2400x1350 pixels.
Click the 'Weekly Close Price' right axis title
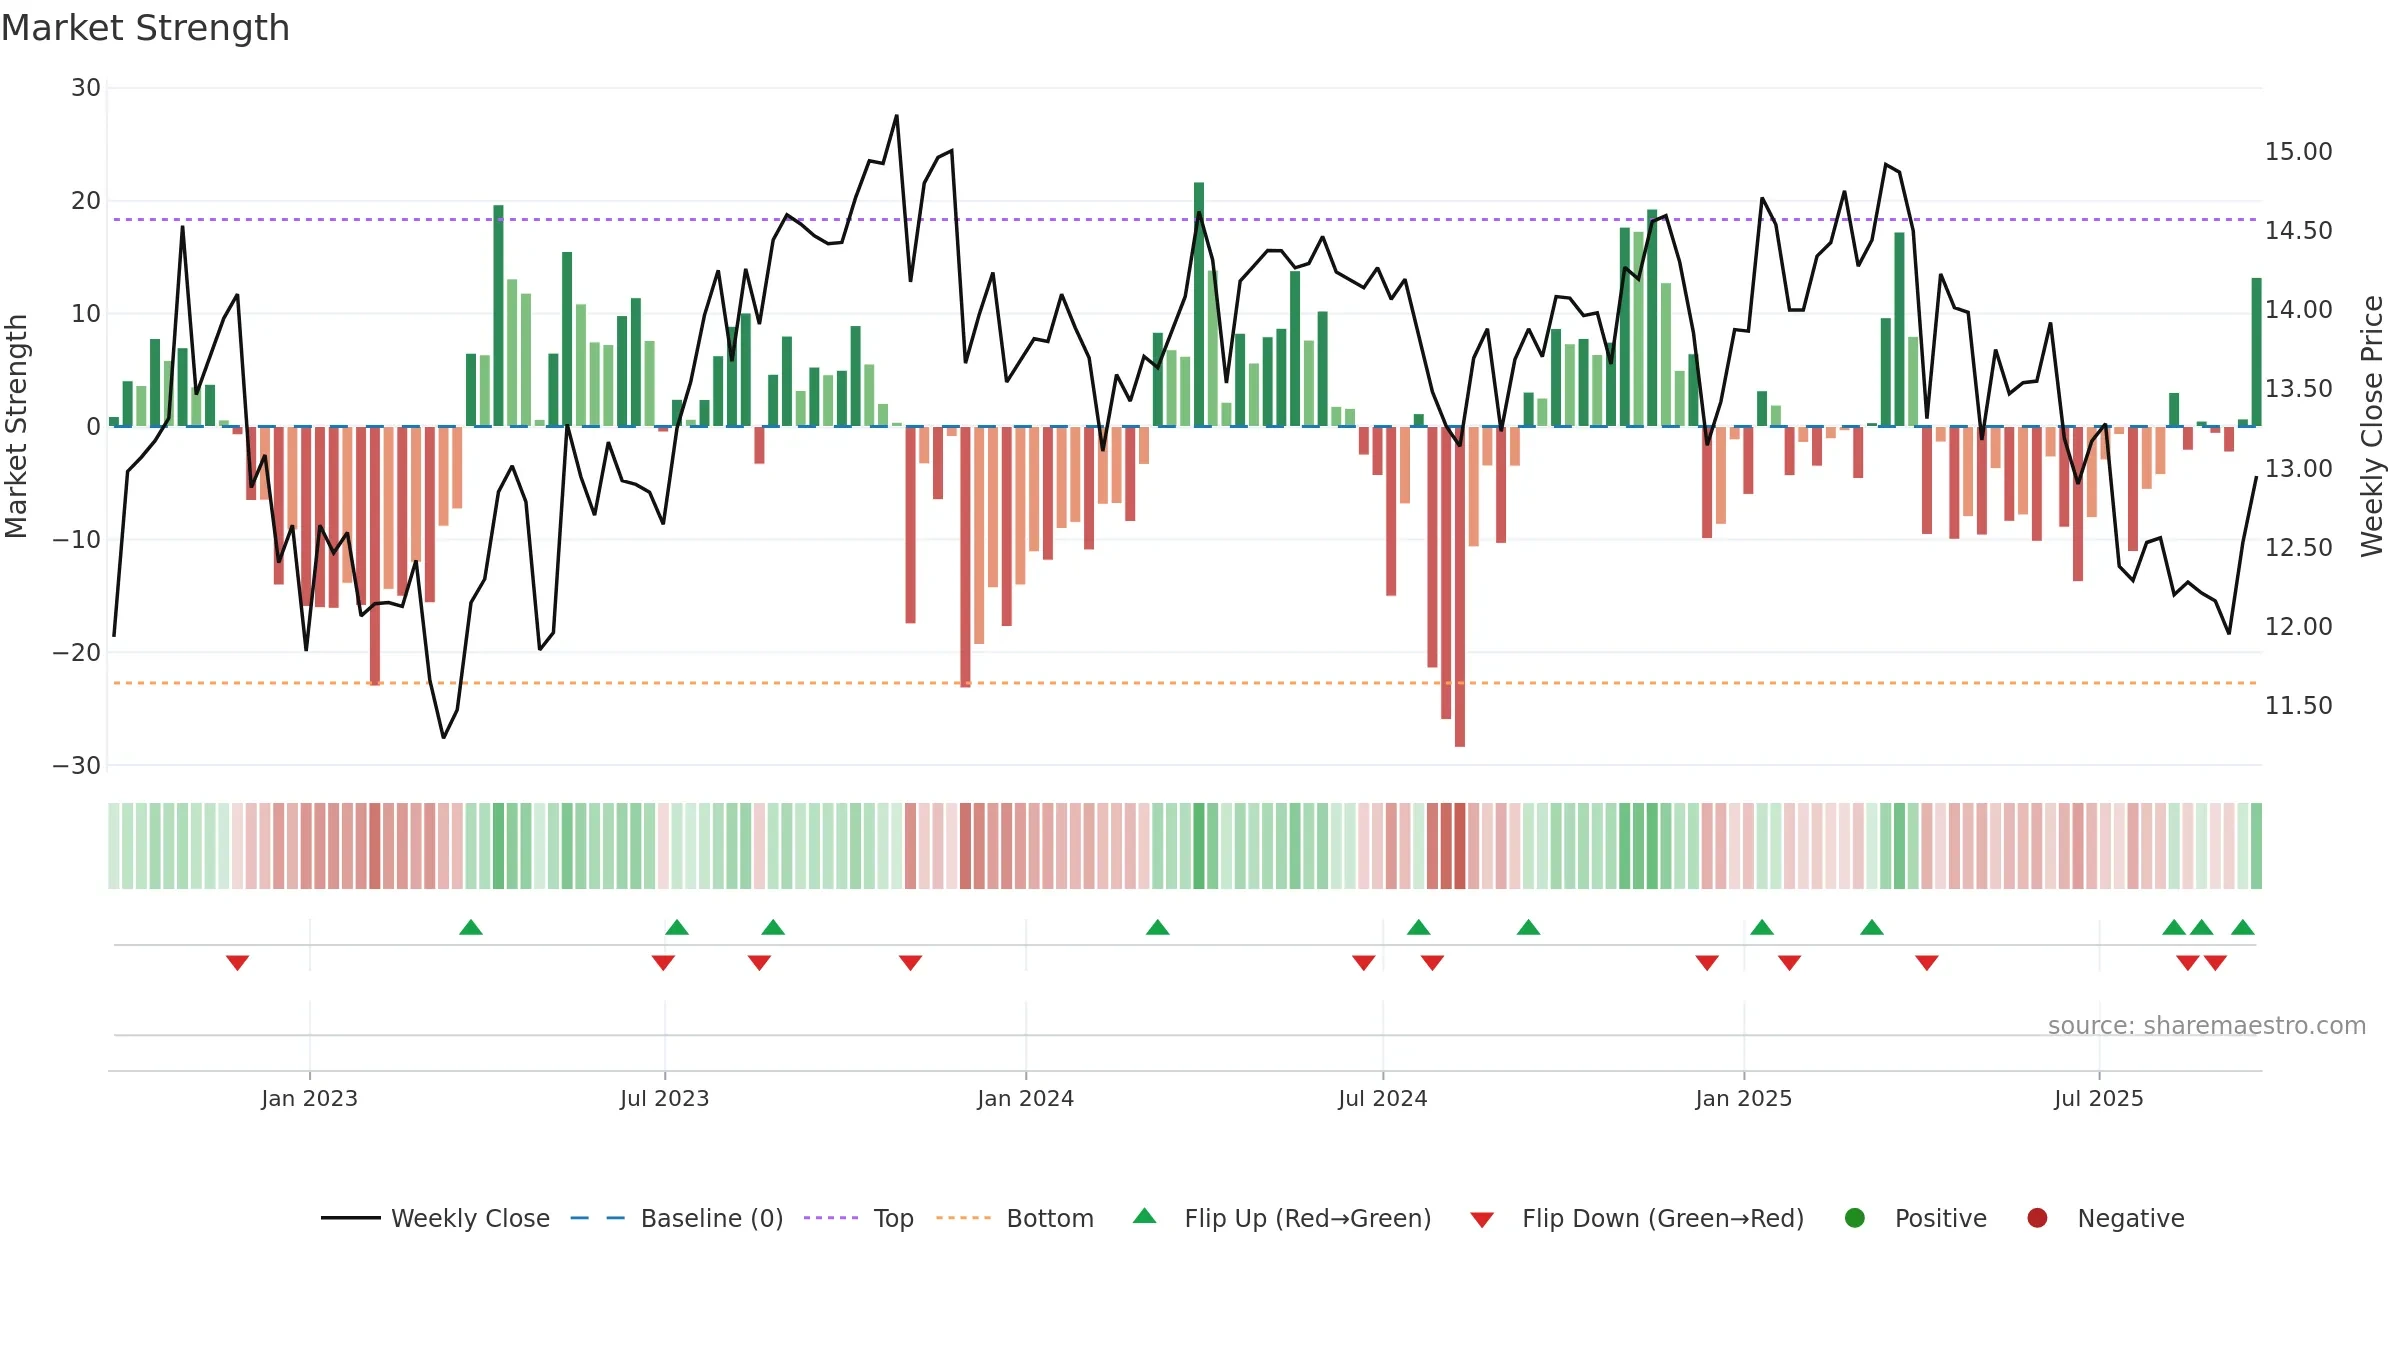pos(2372,426)
